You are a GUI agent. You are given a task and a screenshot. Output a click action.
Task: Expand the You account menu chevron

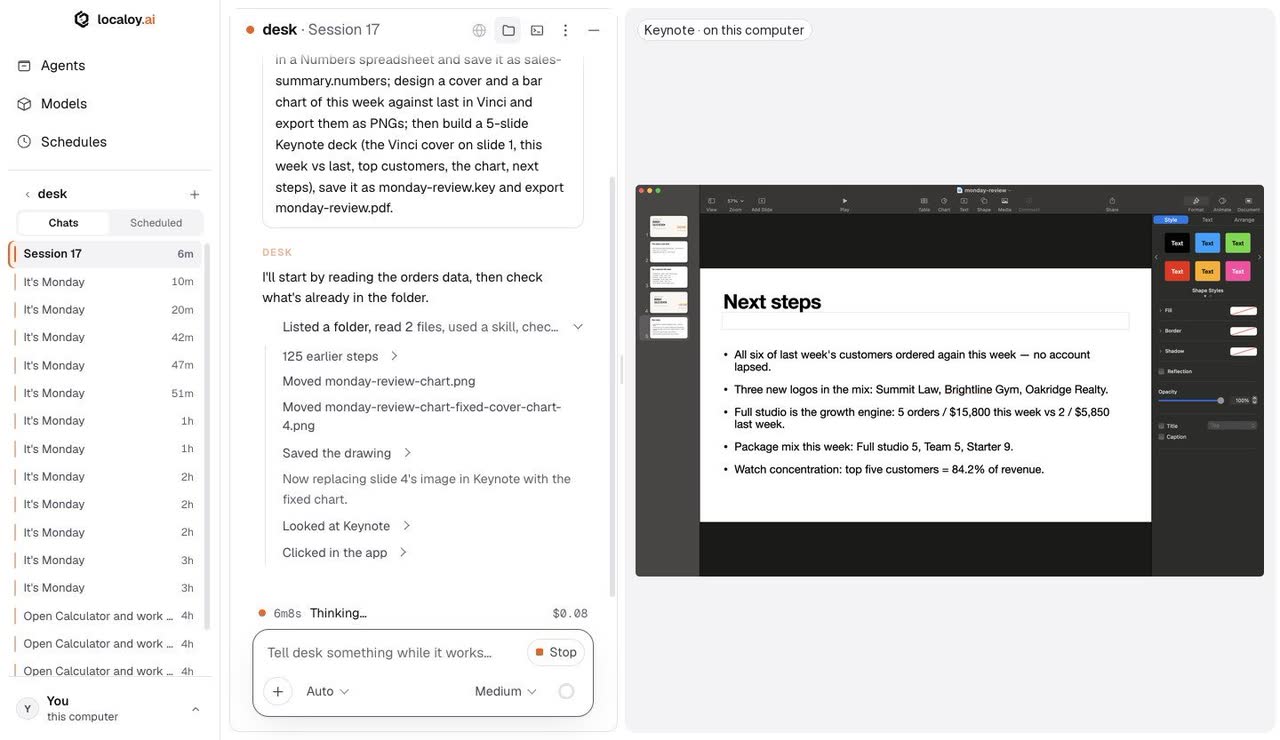pyautogui.click(x=195, y=709)
